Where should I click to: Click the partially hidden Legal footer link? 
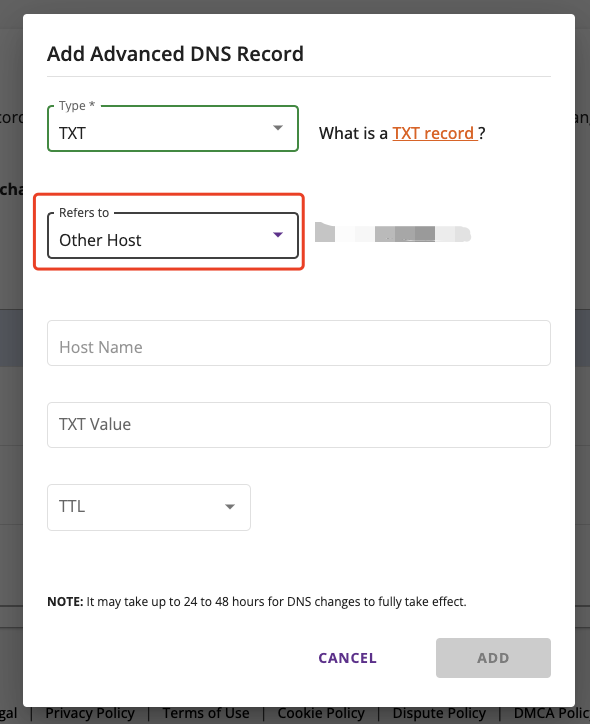(9, 713)
